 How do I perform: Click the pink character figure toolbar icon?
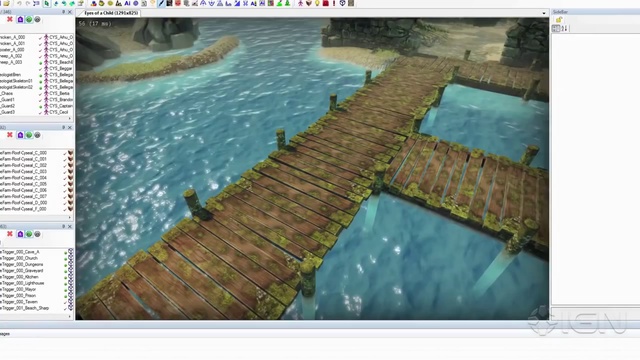pos(300,3)
